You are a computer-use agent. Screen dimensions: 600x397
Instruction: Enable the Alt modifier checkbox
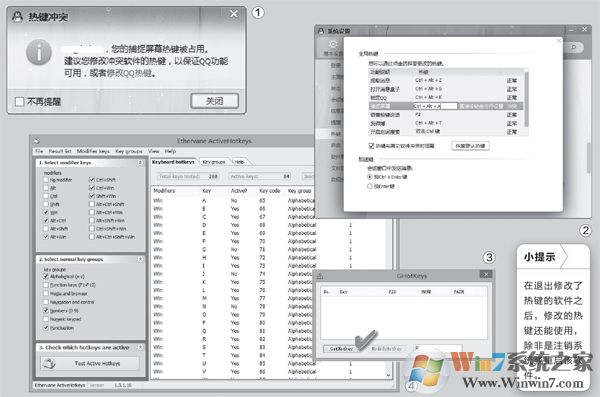tap(46, 188)
